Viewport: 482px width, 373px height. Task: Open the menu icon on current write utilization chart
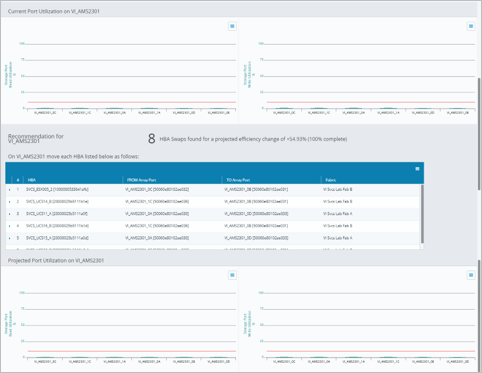pos(471,26)
